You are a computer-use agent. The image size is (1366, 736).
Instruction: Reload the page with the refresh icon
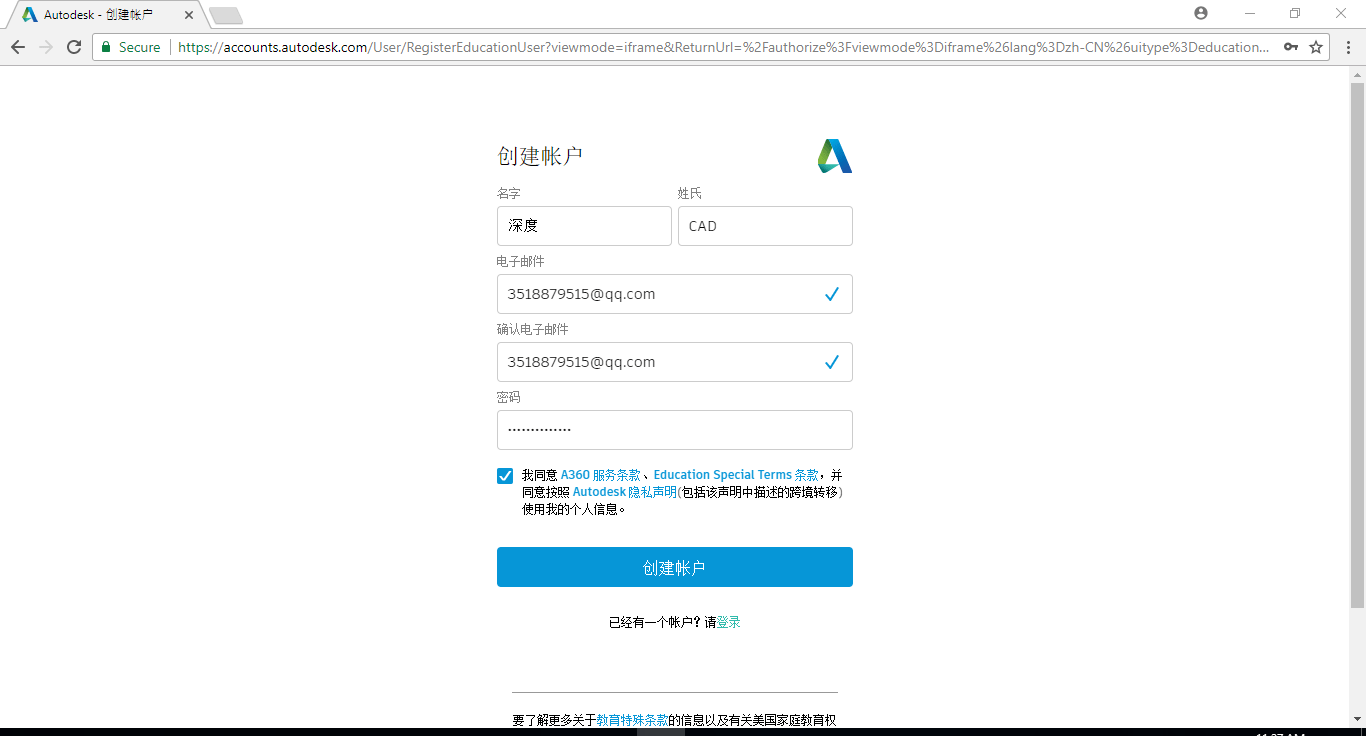tap(74, 47)
